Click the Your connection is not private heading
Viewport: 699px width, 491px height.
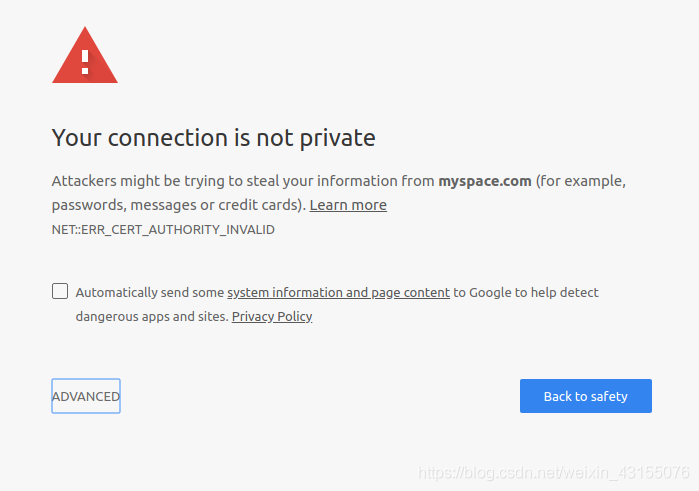[213, 137]
